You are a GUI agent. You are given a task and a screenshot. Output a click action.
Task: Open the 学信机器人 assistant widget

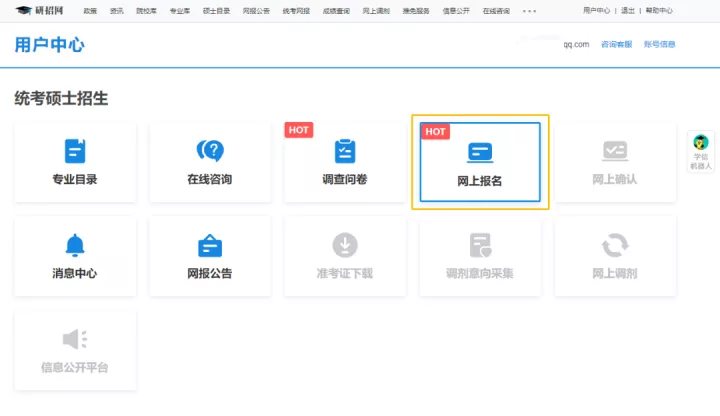[702, 152]
